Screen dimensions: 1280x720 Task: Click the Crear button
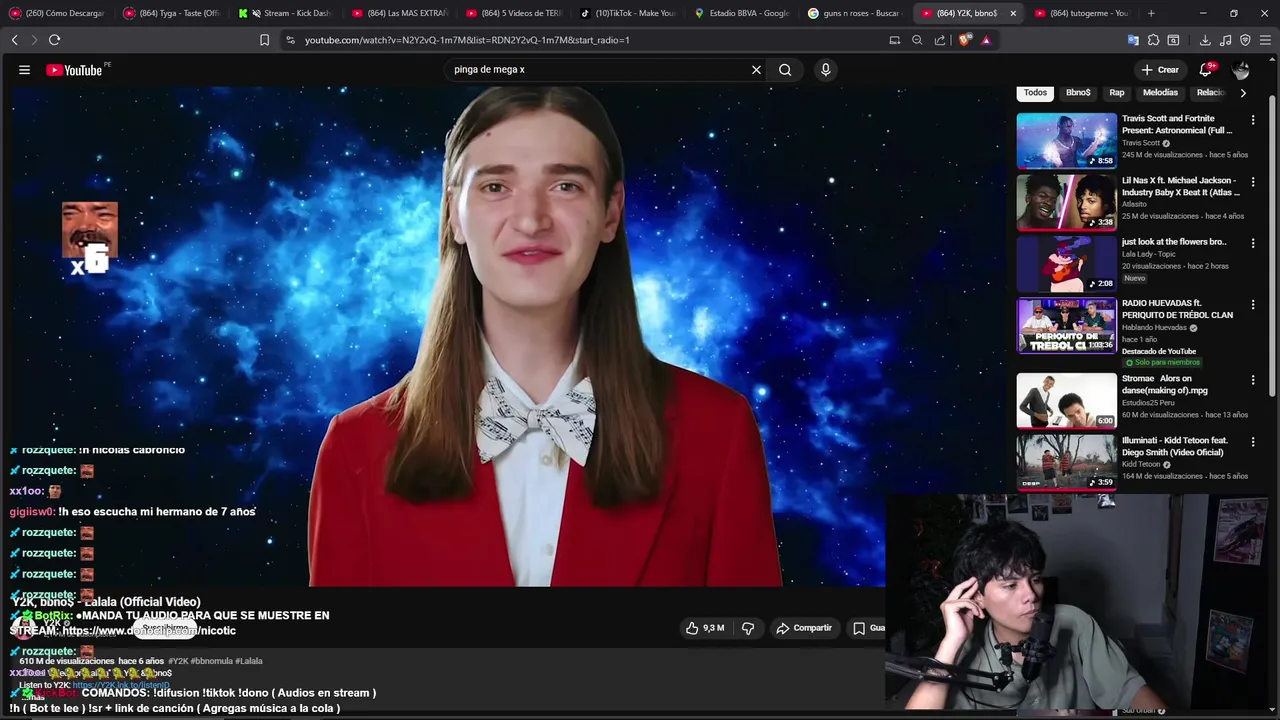click(x=1160, y=70)
